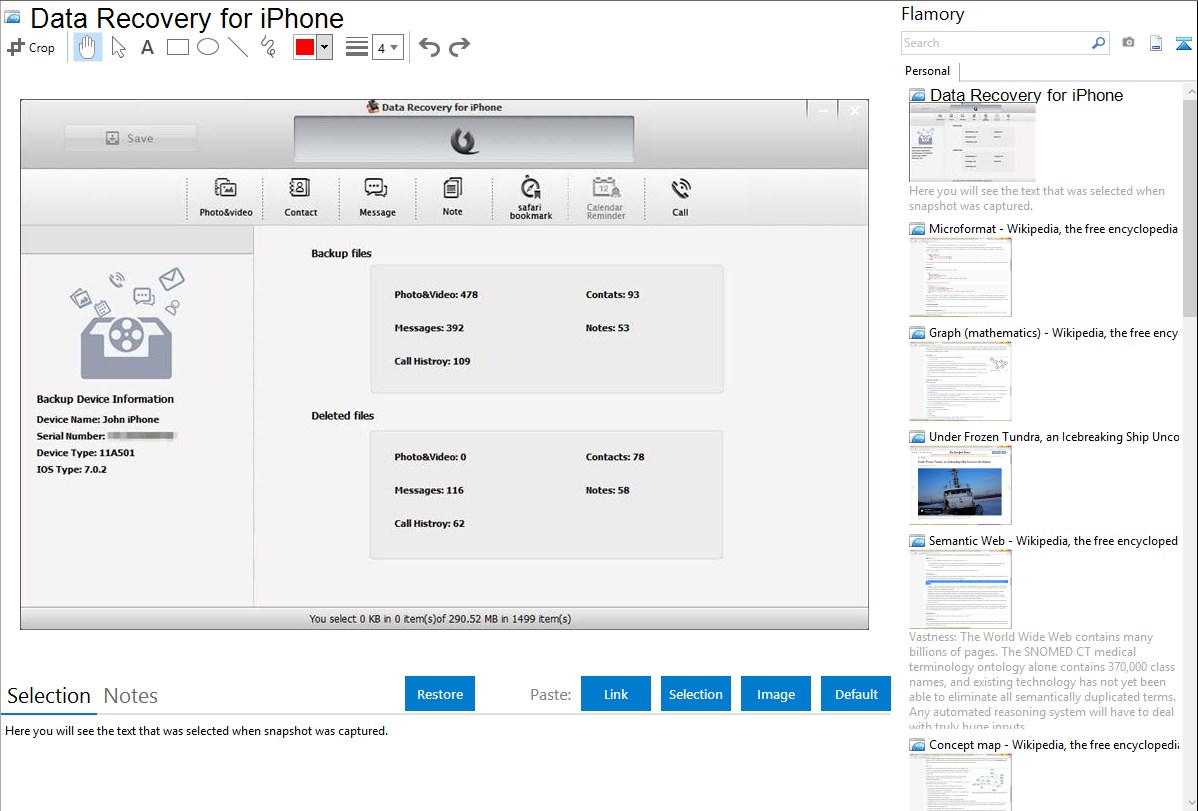1198x811 pixels.
Task: Click into the Flamory Search field
Action: tap(995, 43)
